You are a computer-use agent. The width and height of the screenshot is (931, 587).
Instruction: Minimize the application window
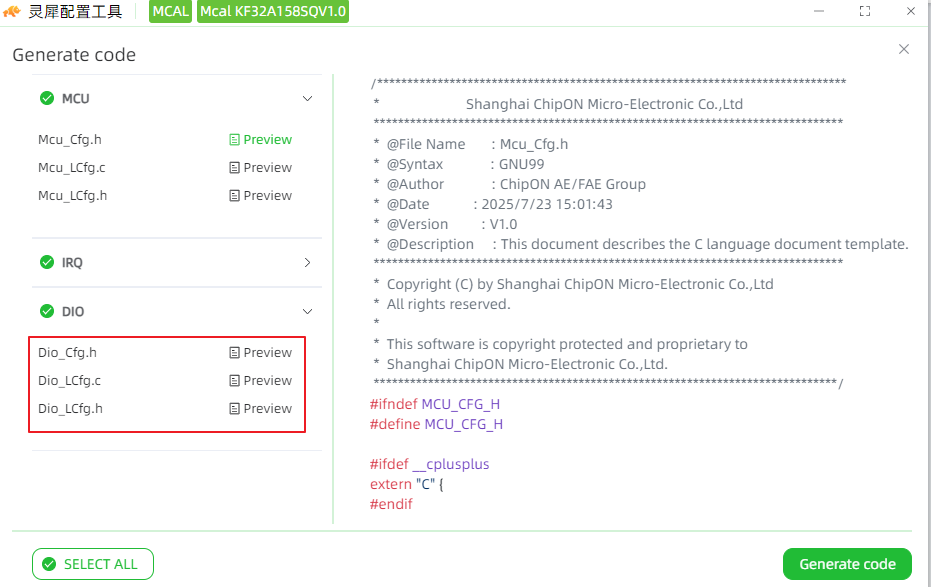coord(819,11)
